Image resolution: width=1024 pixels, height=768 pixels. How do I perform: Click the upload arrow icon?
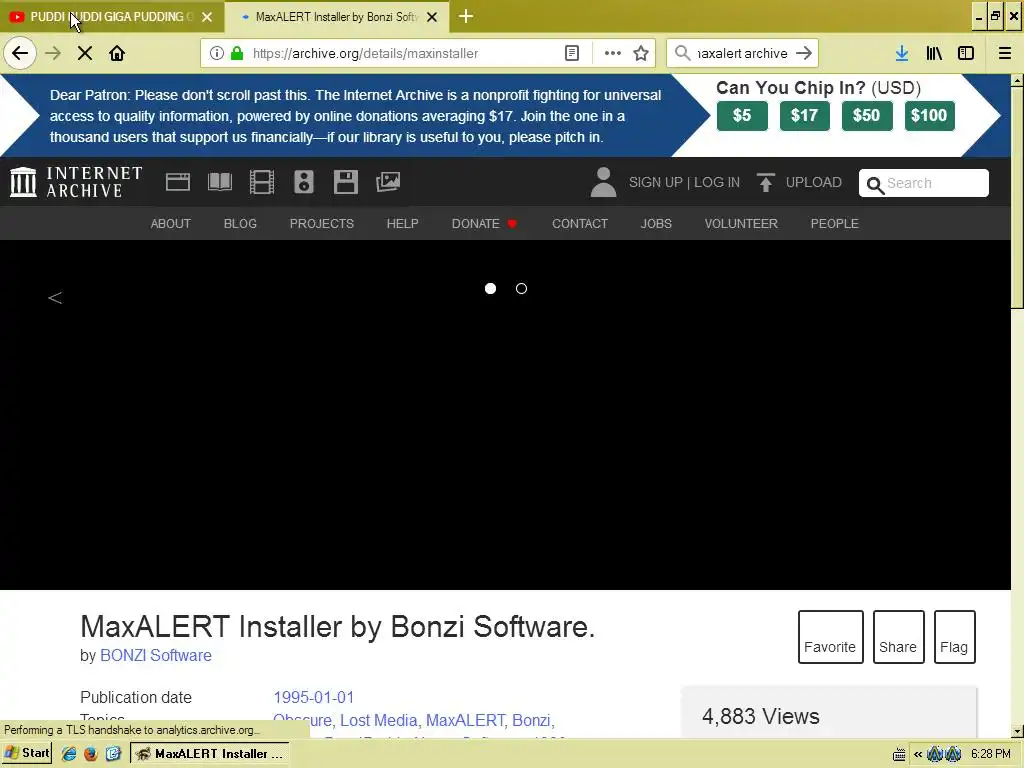click(765, 182)
